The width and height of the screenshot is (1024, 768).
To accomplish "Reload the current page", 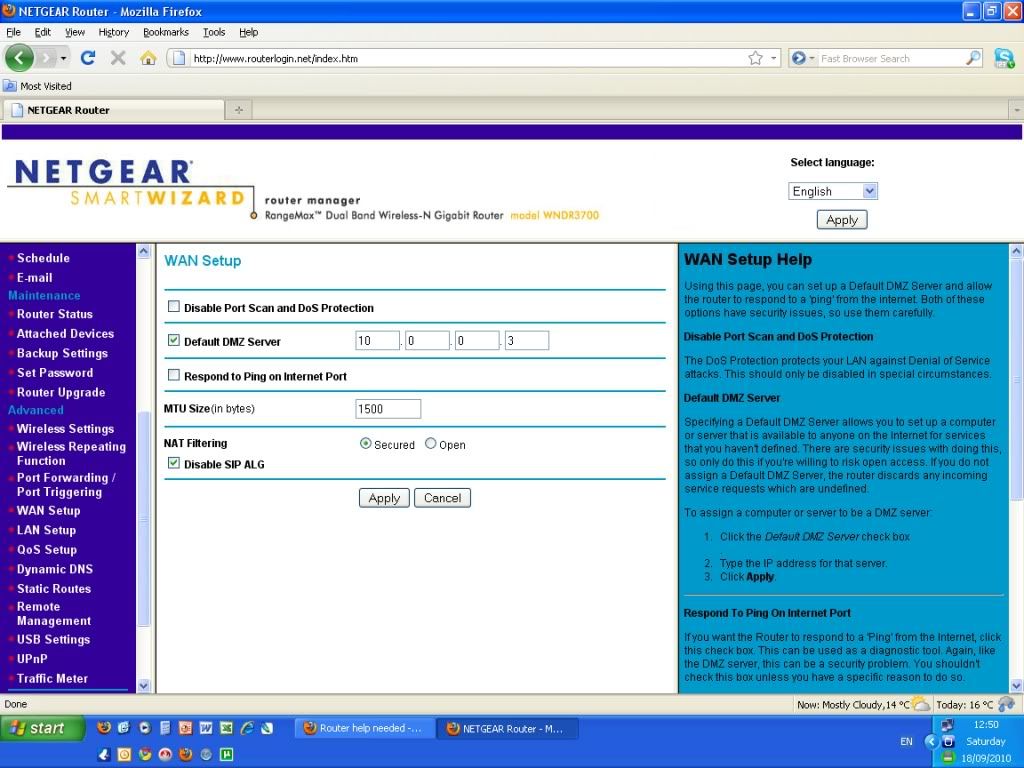I will 88,58.
